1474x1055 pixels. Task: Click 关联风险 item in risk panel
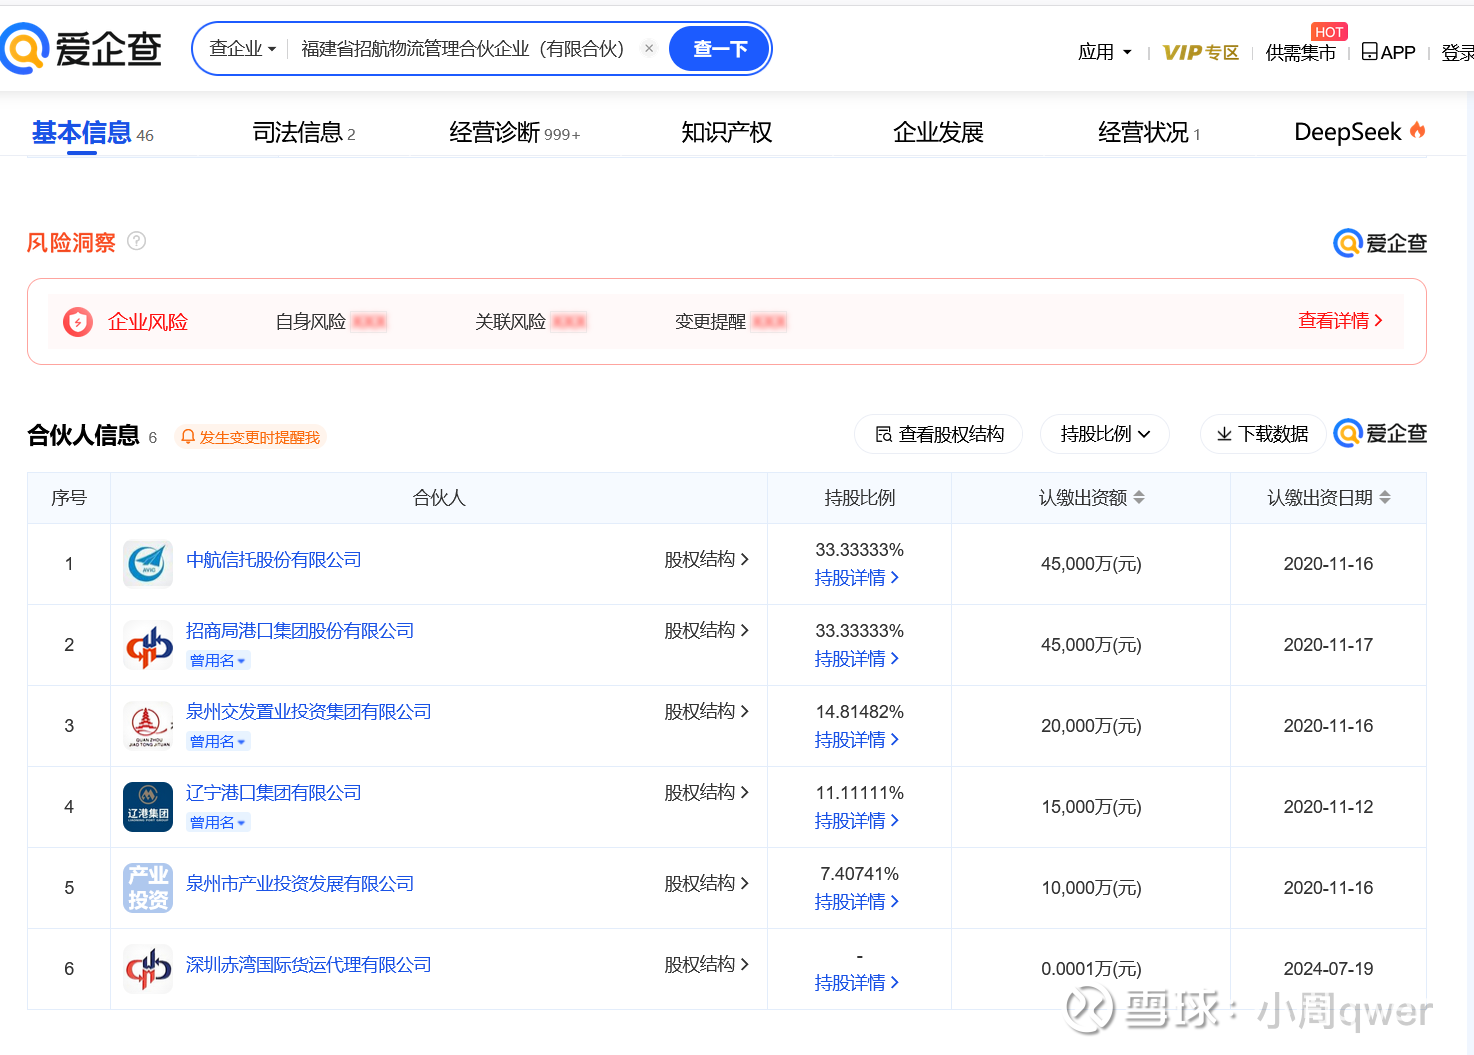[x=531, y=322]
